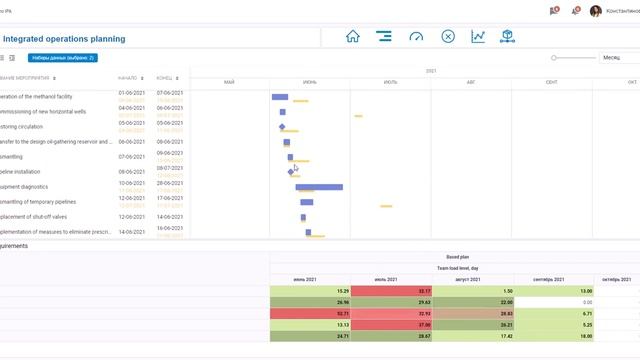Select the methanol facility activity row

coord(94,97)
